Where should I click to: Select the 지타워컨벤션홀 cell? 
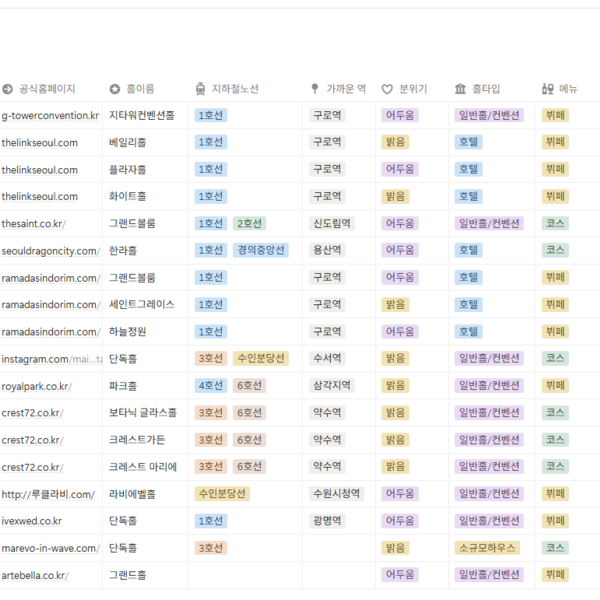coord(145,116)
